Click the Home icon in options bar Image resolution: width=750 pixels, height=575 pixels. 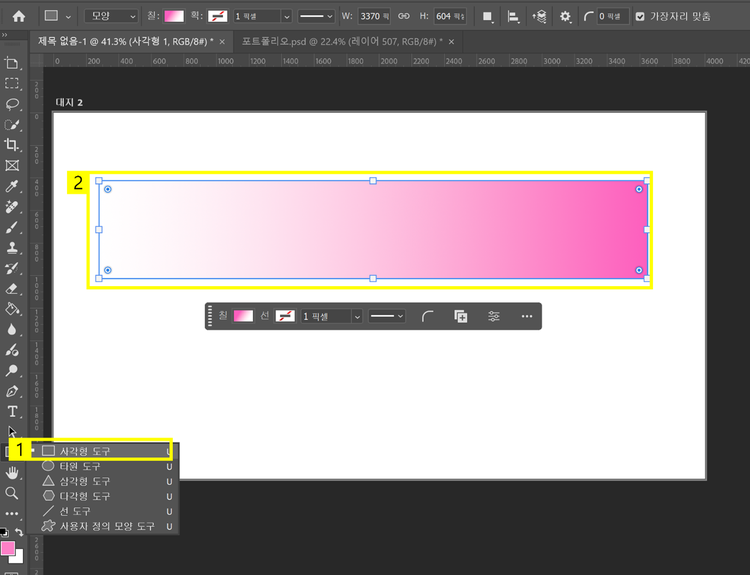coord(18,16)
